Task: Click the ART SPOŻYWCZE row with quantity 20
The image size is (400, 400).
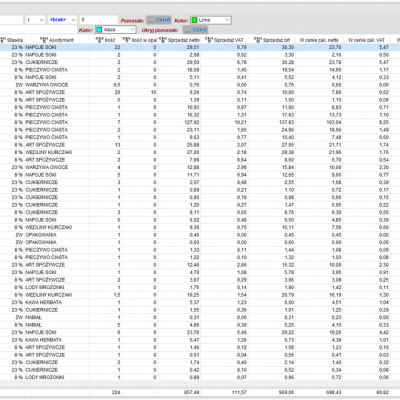Action: (200, 92)
